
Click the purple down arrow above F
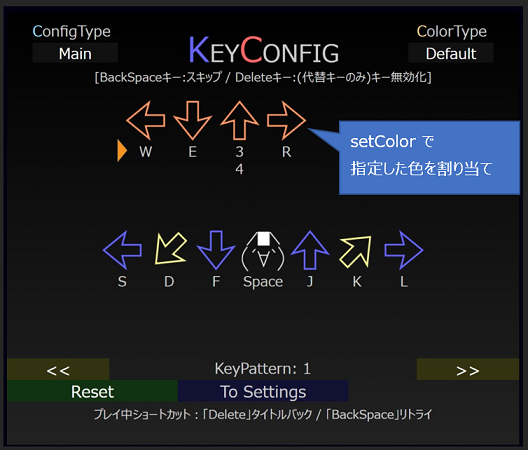(216, 250)
